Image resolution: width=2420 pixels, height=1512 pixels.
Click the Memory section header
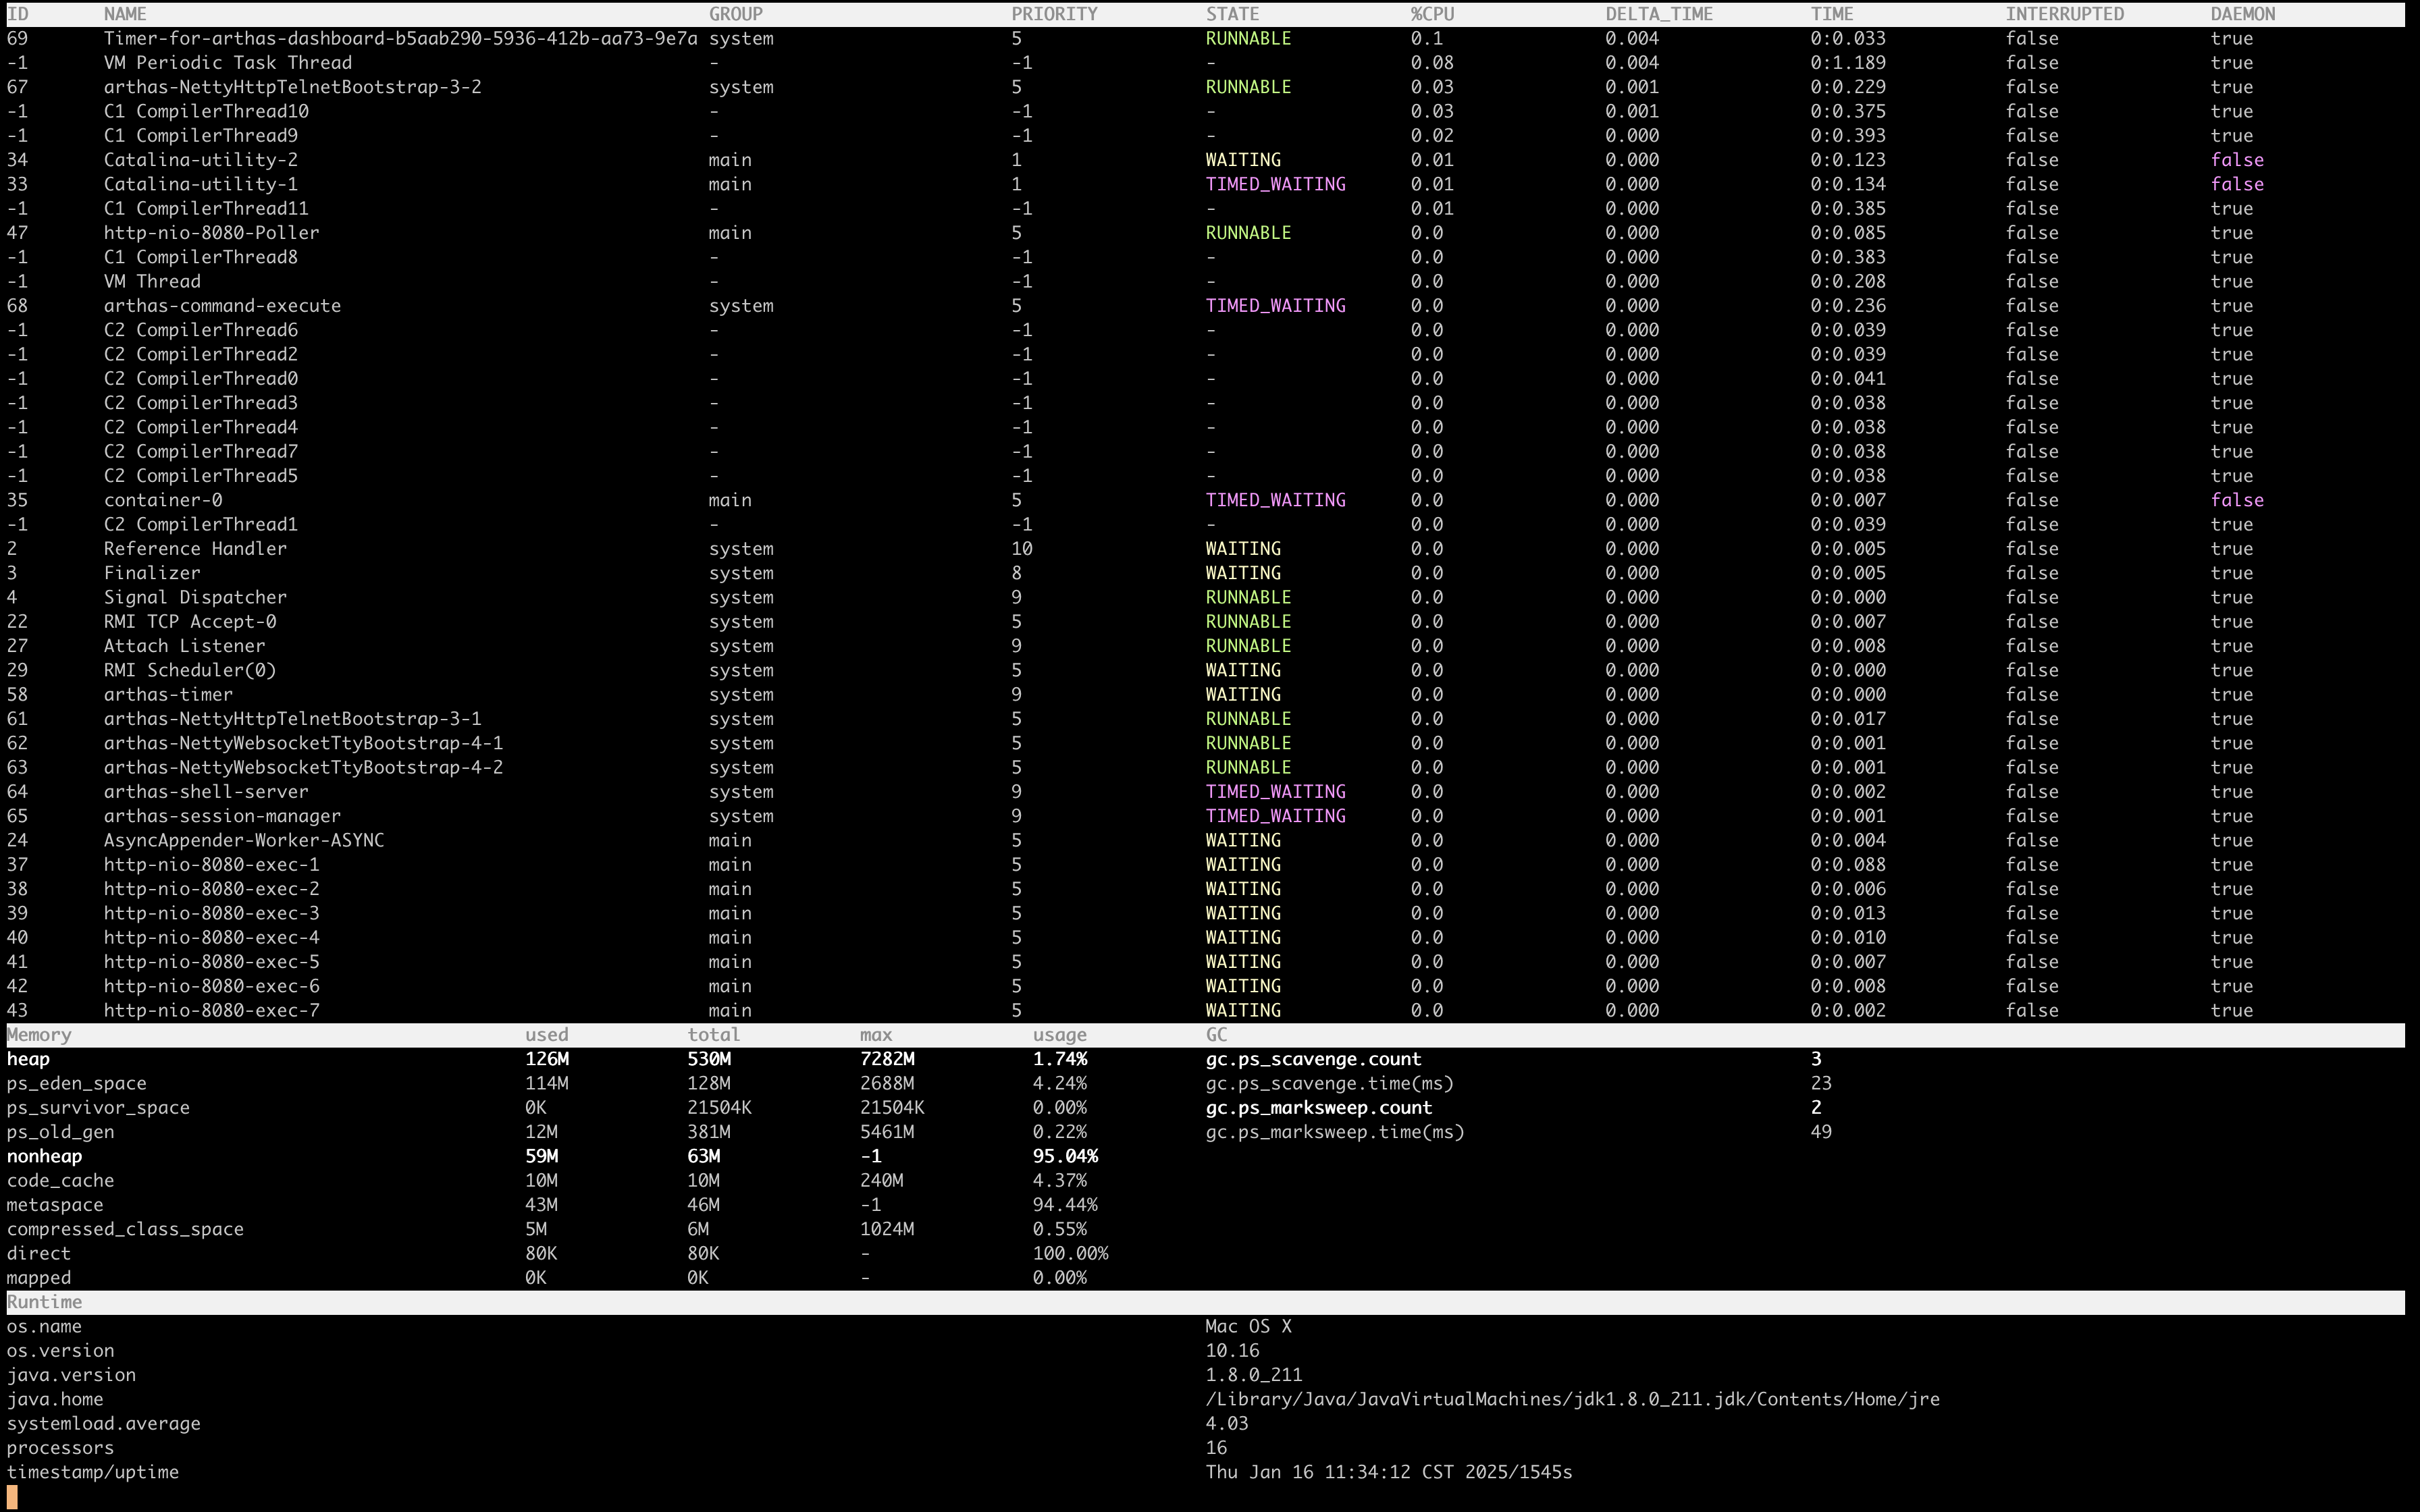coord(39,1035)
